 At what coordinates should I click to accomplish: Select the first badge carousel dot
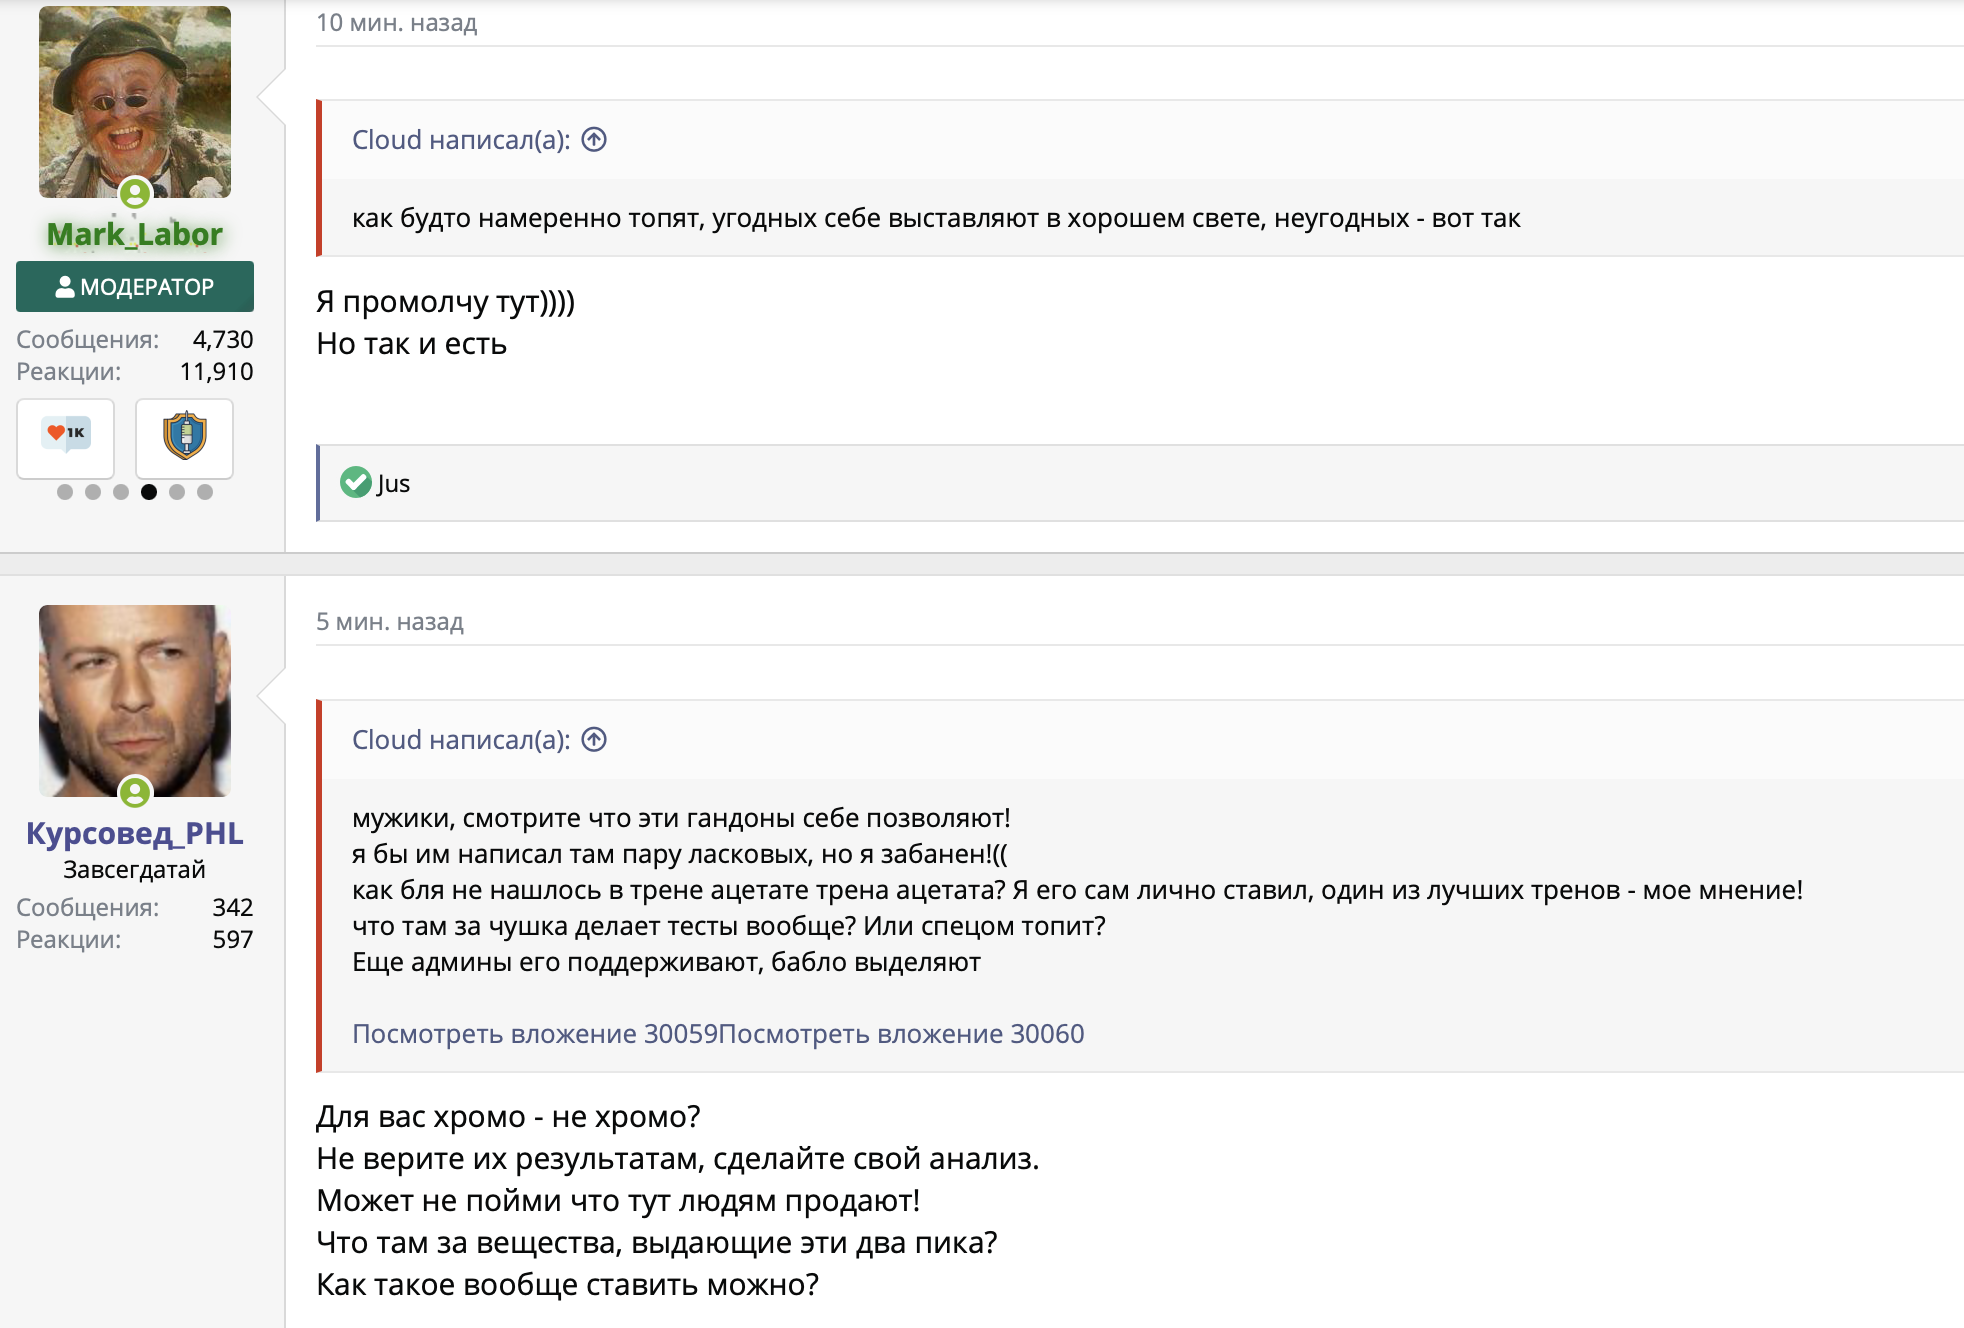click(65, 492)
